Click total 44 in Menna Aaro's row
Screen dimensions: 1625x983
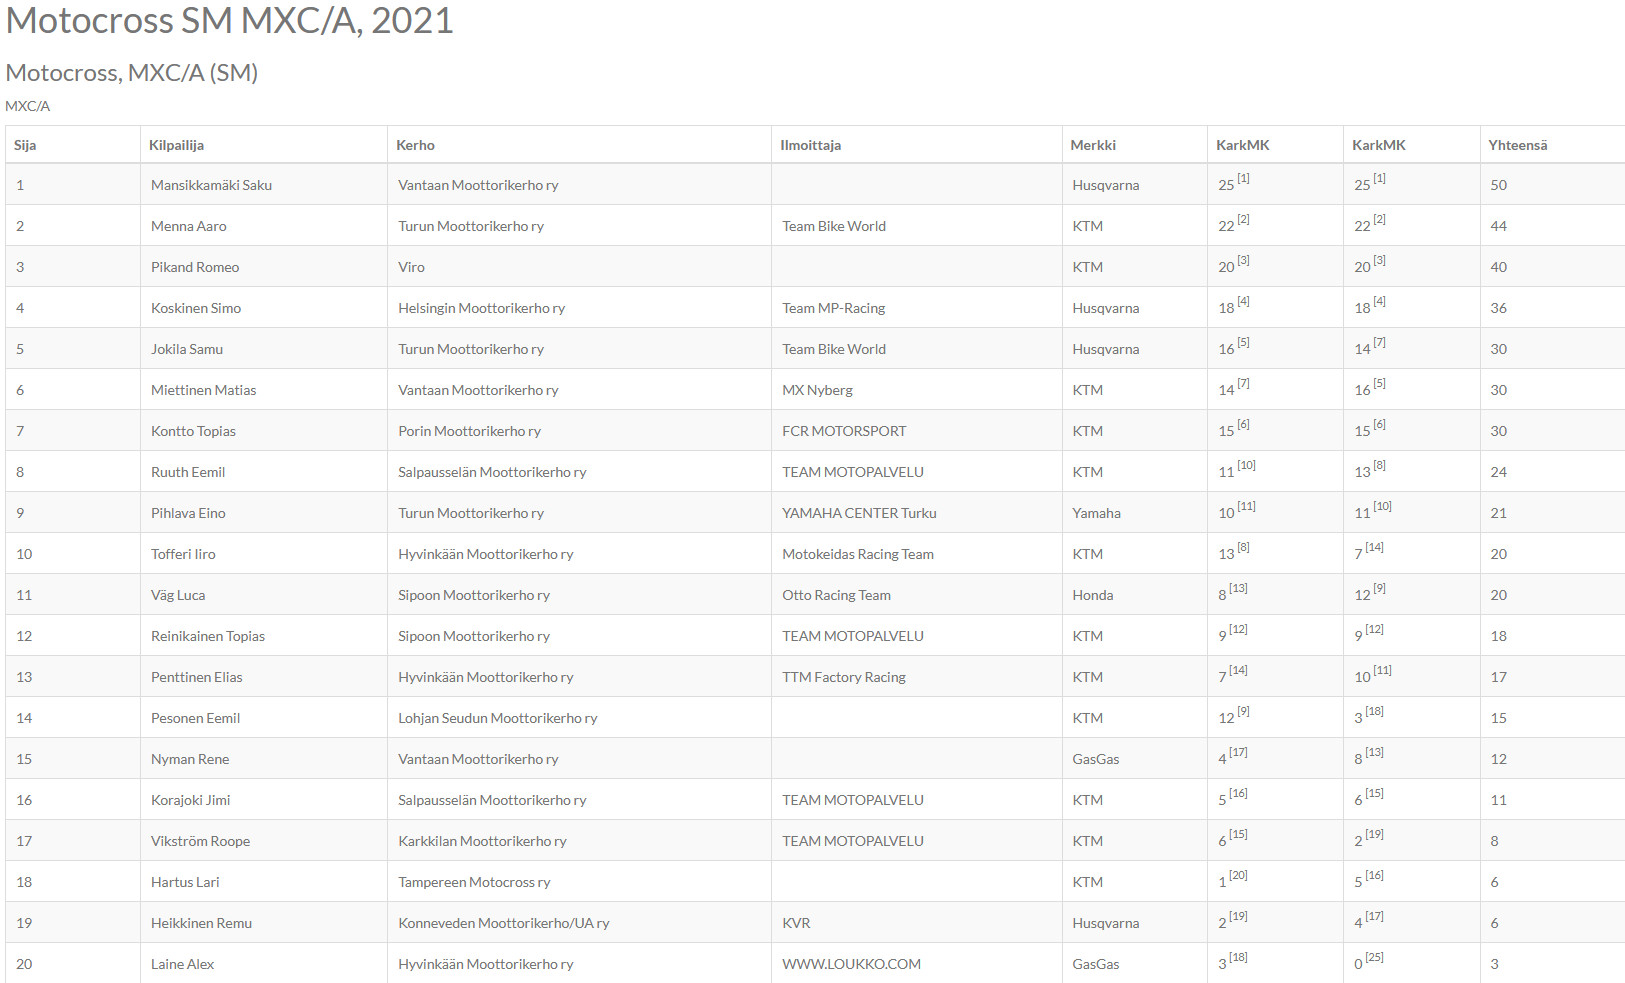coord(1498,226)
